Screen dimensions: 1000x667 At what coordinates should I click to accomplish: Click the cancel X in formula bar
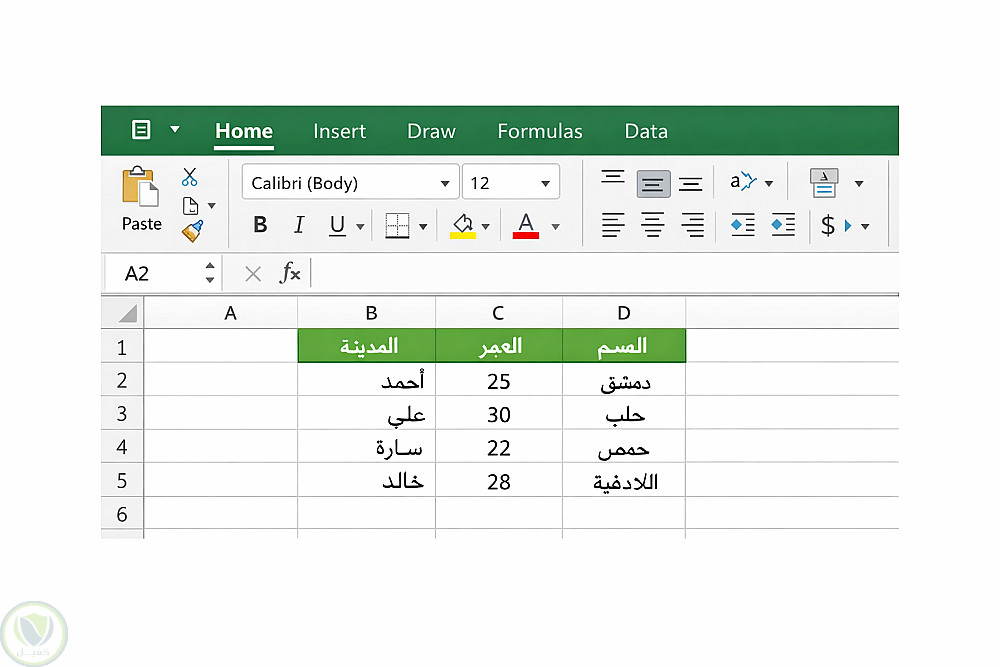point(253,273)
